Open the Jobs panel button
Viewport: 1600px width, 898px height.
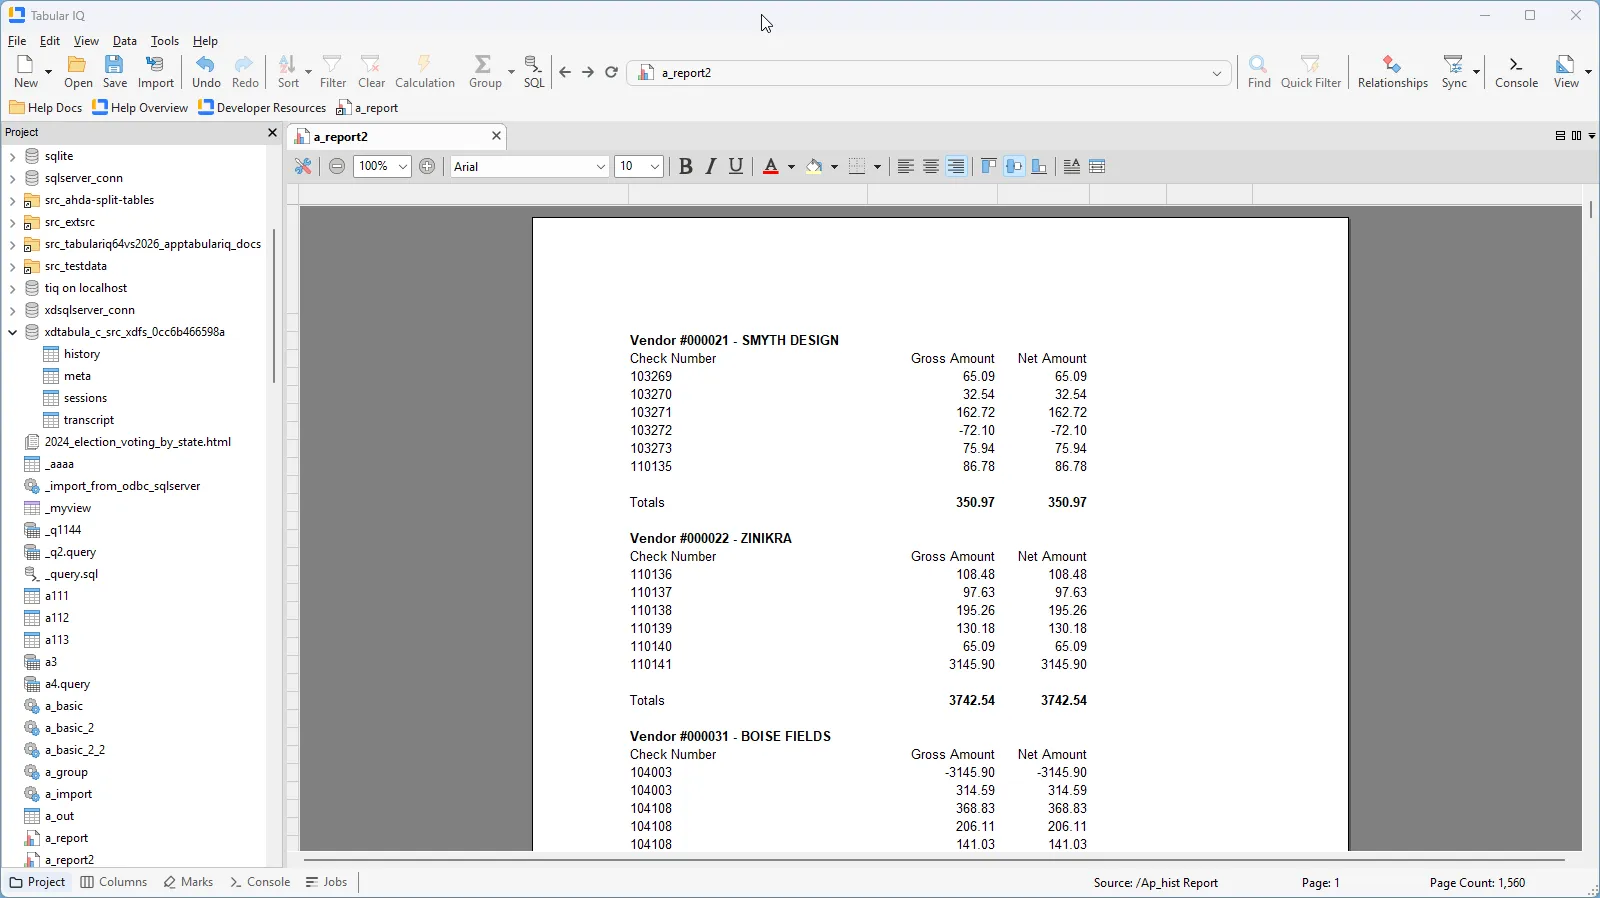coord(327,882)
